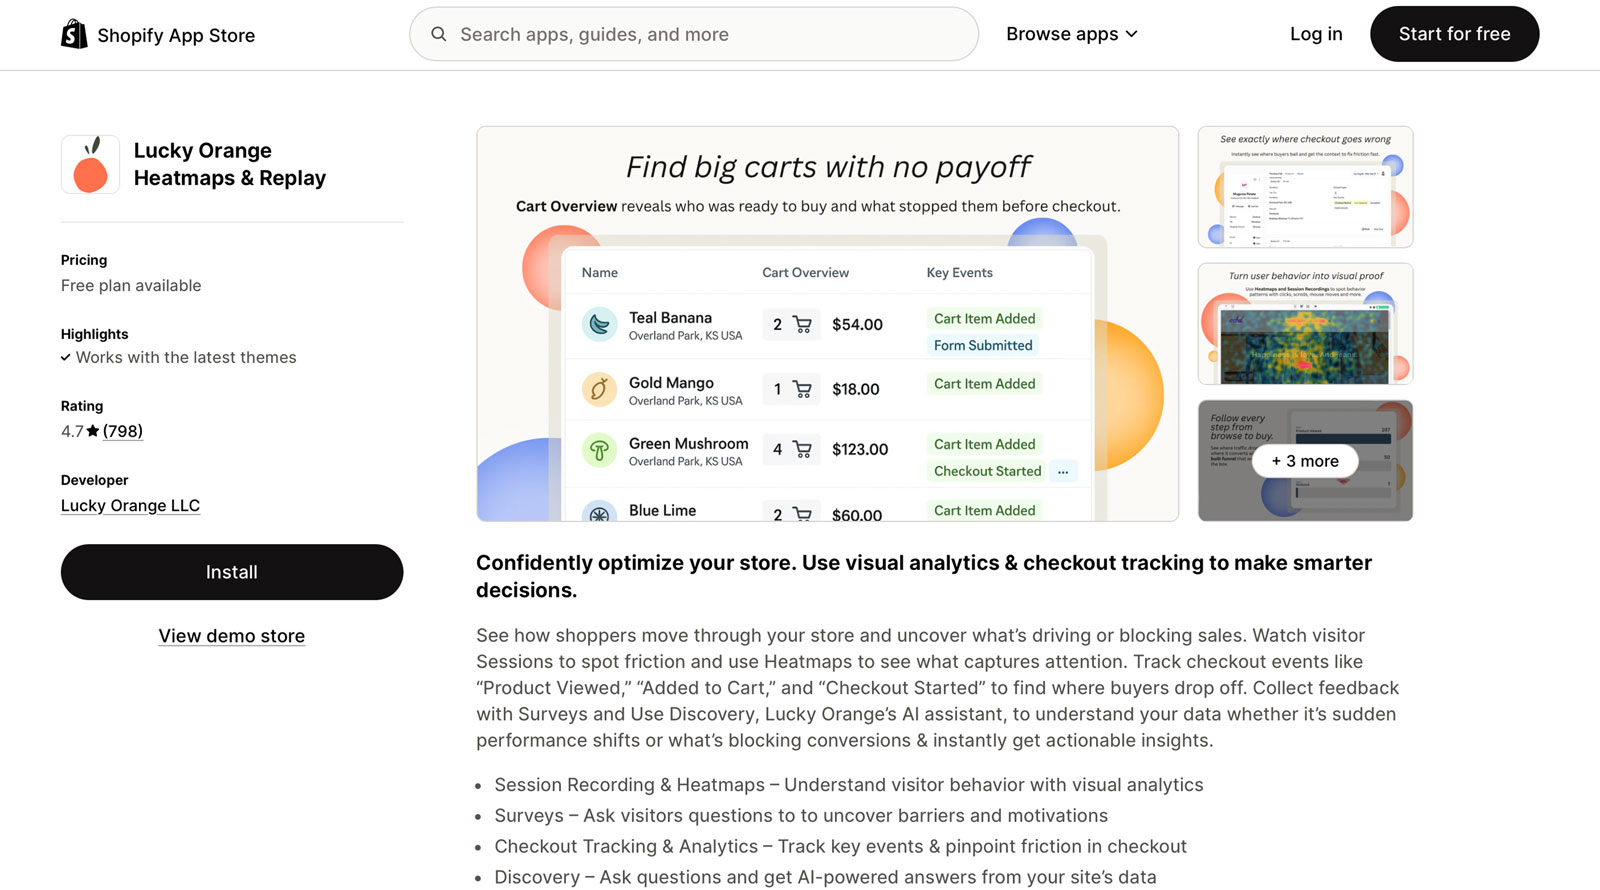Click the search apps input field
Image resolution: width=1600 pixels, height=890 pixels.
click(x=694, y=34)
